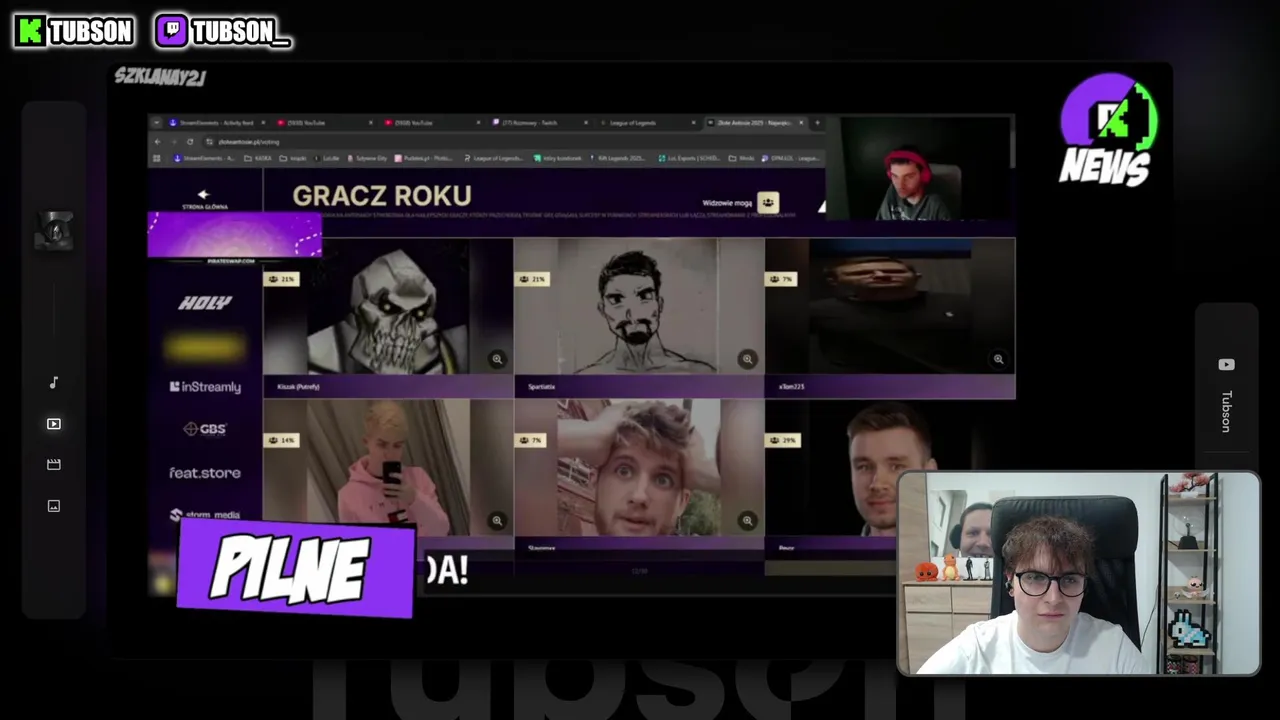This screenshot has width=1280, height=720.
Task: Click the Twitch TUBSON_ logo overlay
Action: 223,31
